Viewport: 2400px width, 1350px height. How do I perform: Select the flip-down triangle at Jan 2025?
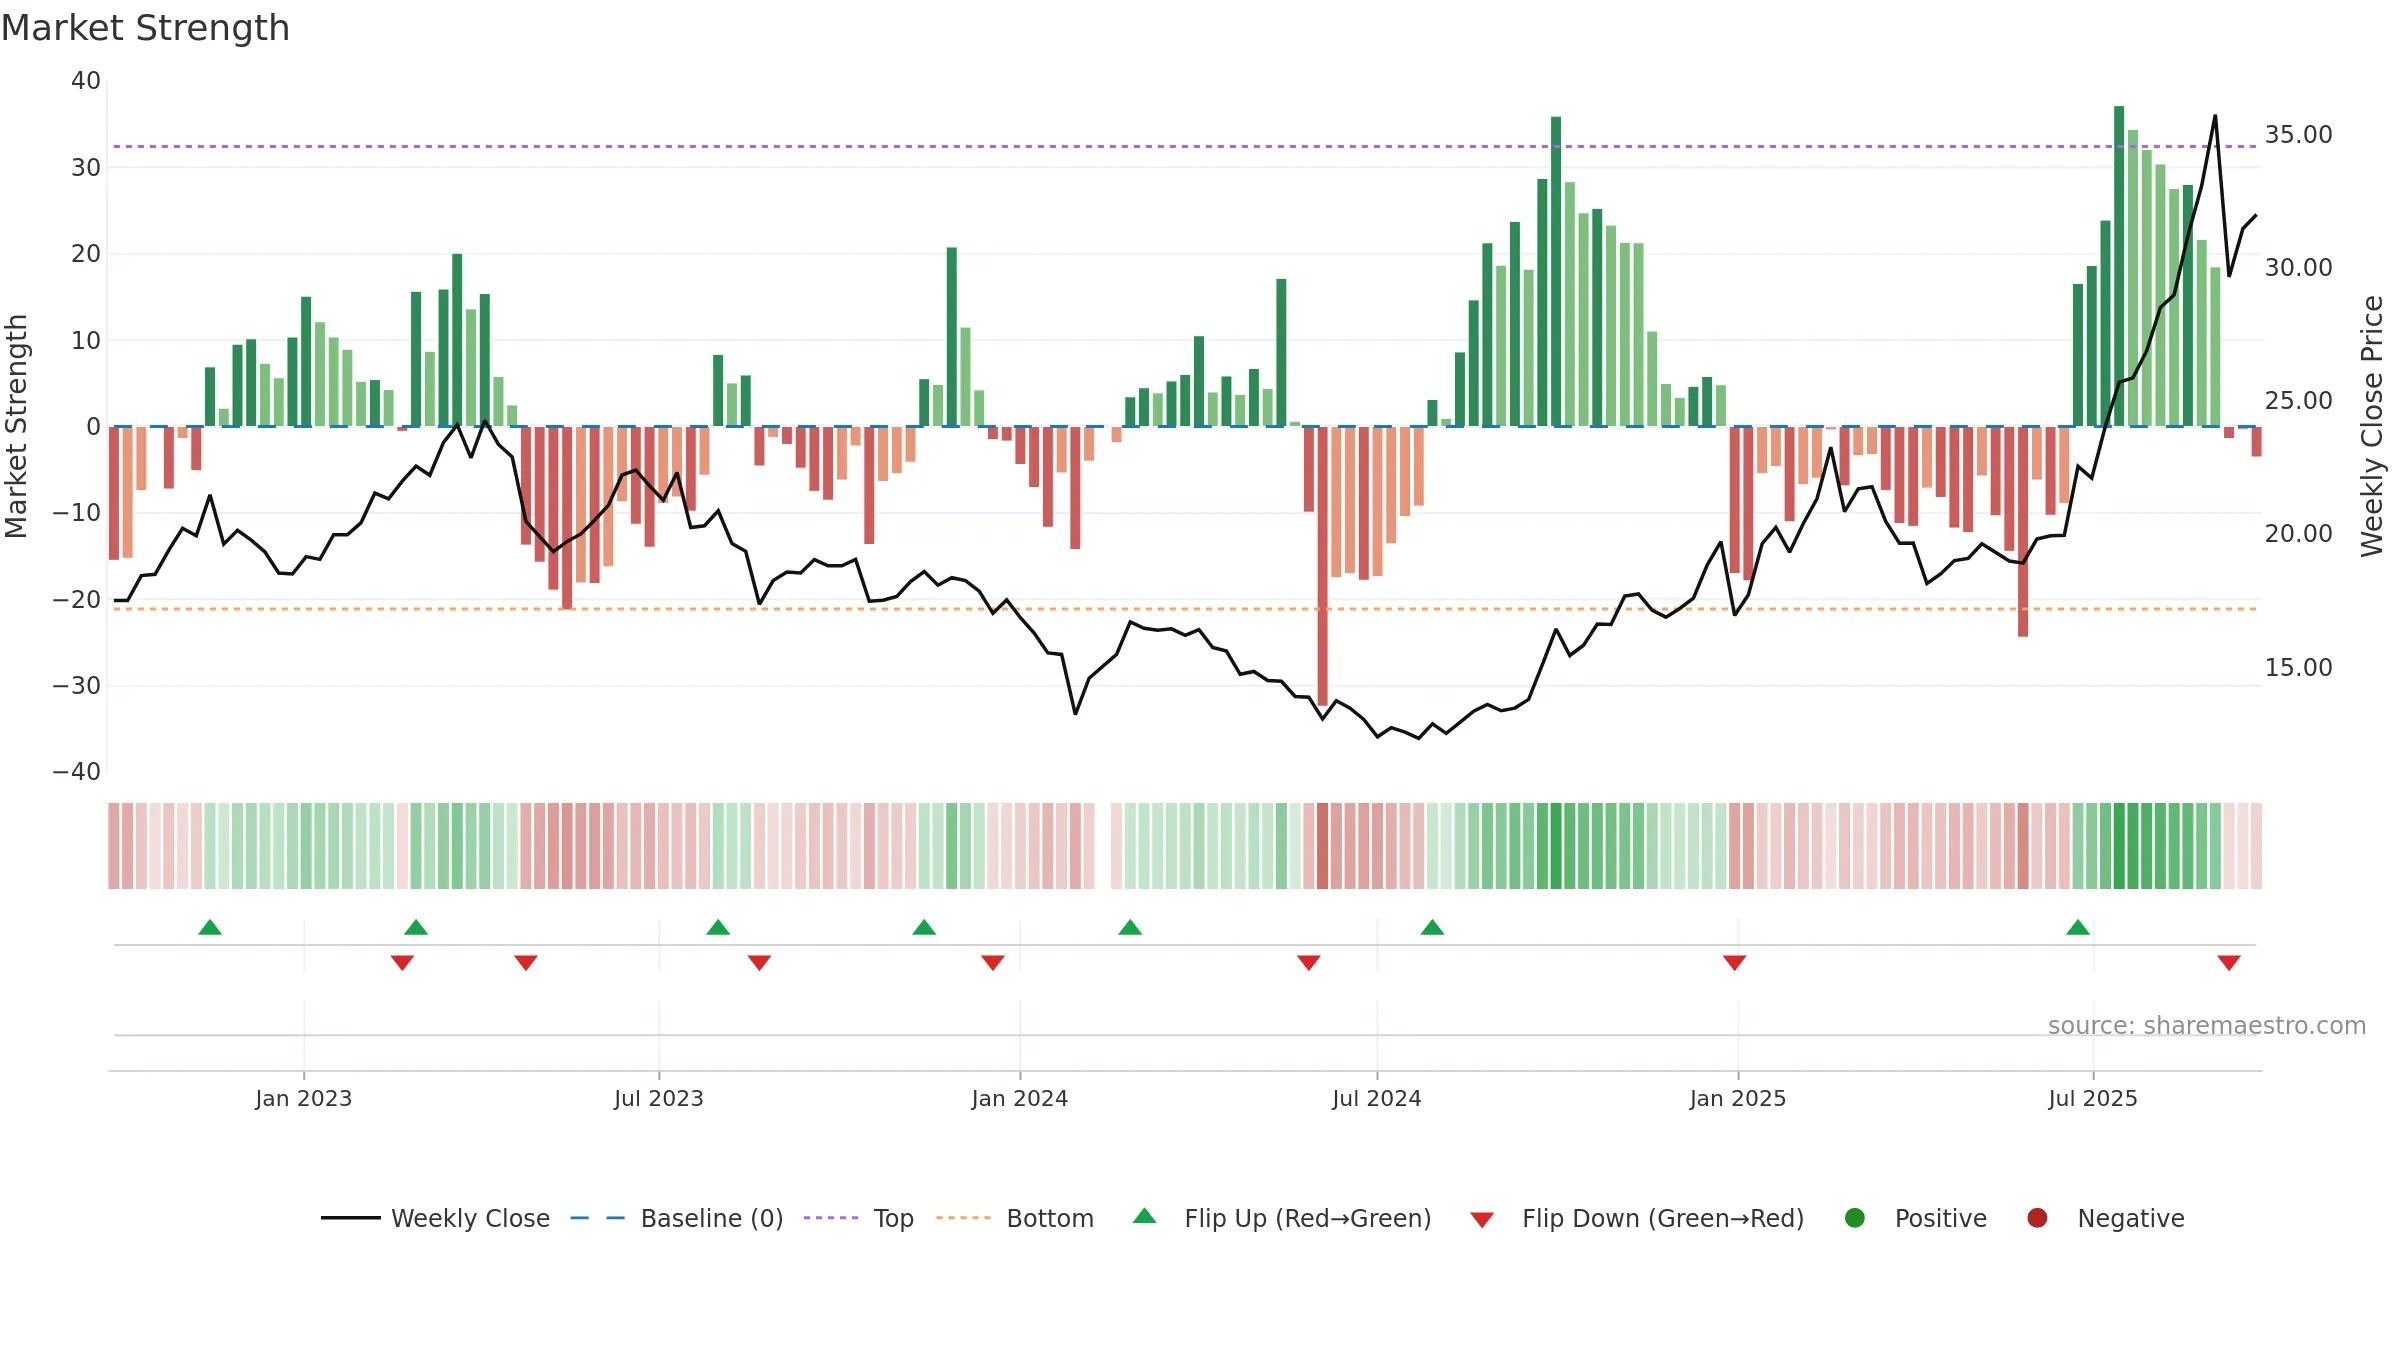[1735, 963]
